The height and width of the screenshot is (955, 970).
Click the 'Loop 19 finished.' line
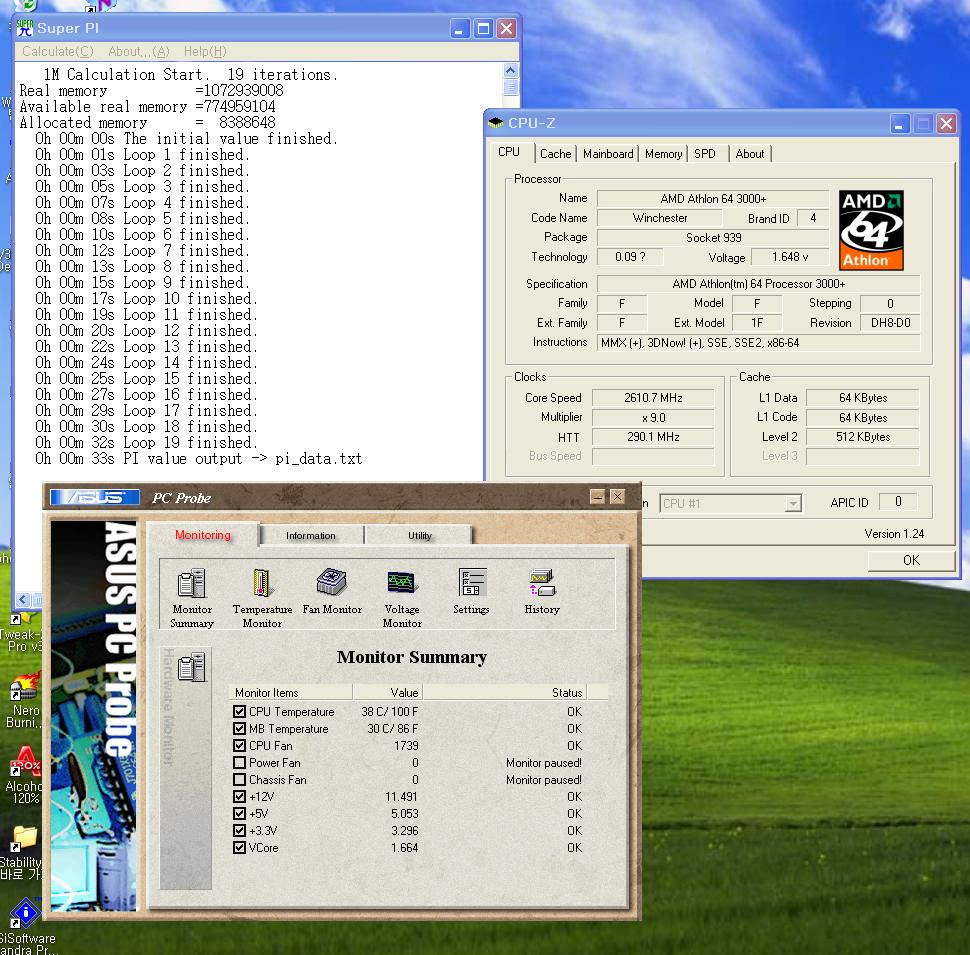click(189, 443)
